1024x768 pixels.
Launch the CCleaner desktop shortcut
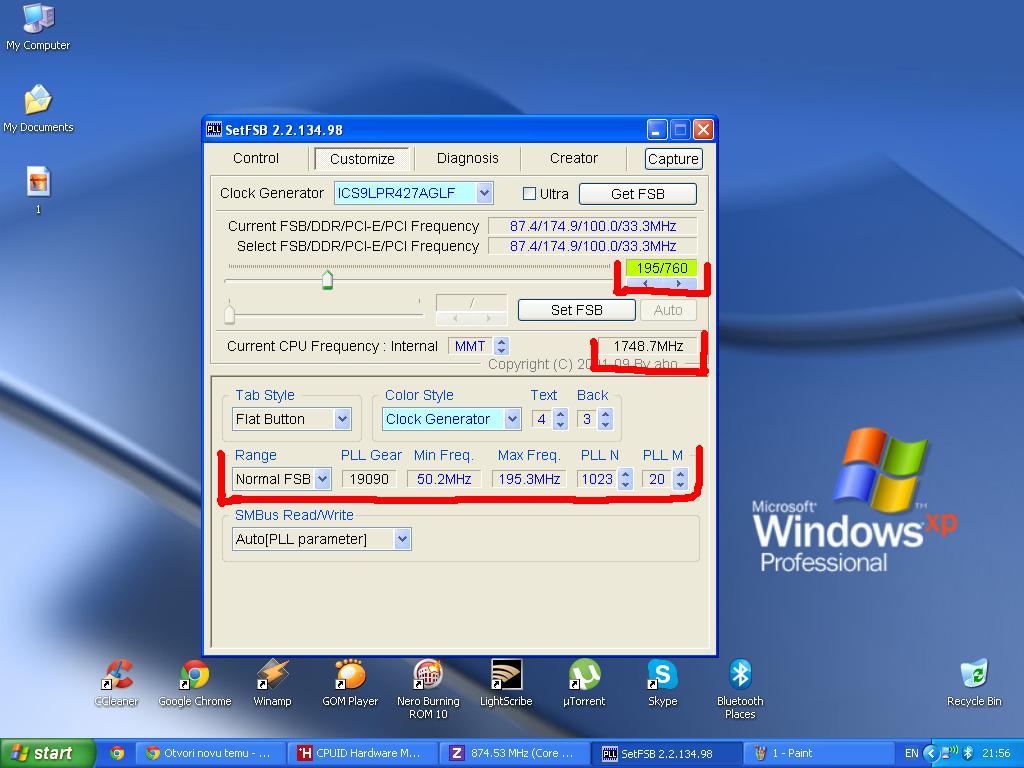[x=116, y=682]
